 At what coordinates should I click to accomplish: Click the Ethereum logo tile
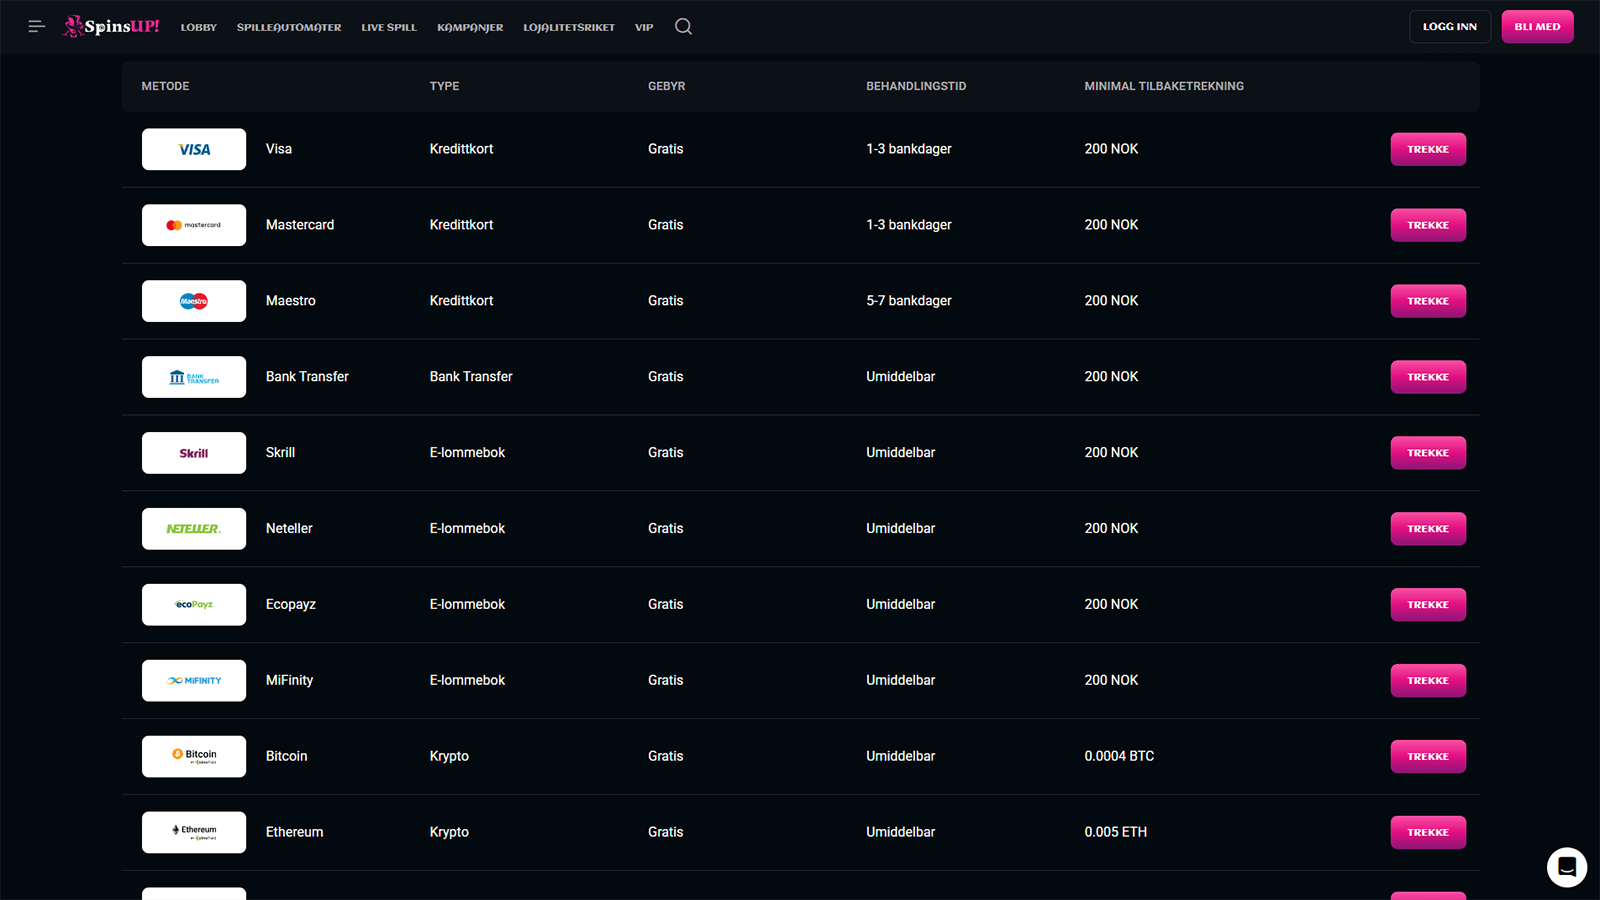click(194, 832)
